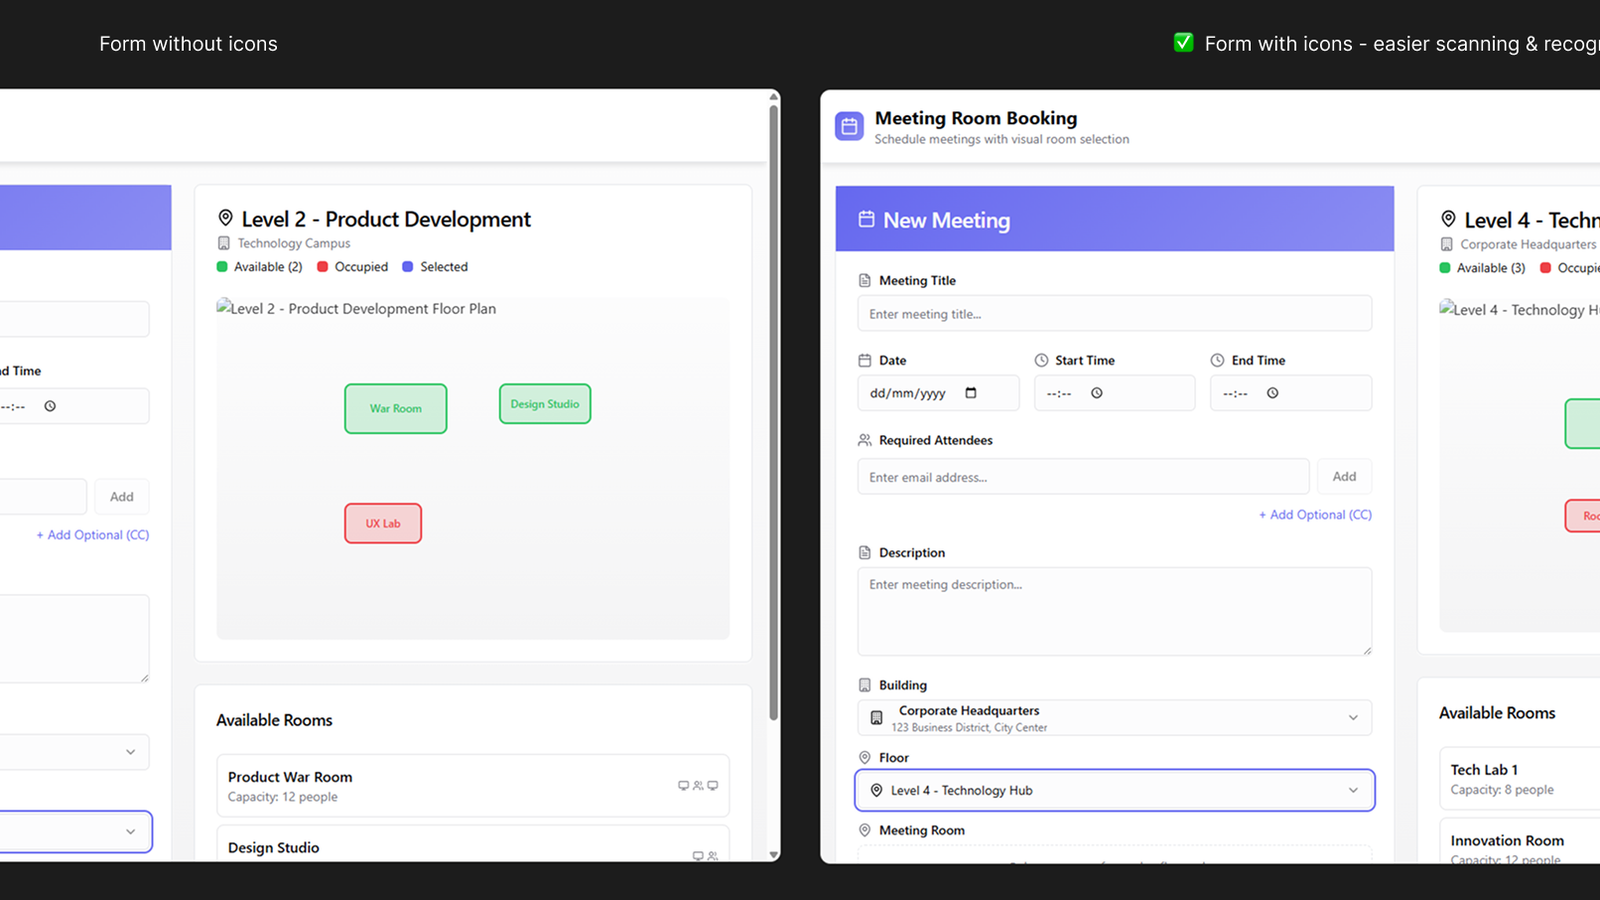Click the clock icon in left form time field
This screenshot has height=900, width=1600.
tap(50, 406)
